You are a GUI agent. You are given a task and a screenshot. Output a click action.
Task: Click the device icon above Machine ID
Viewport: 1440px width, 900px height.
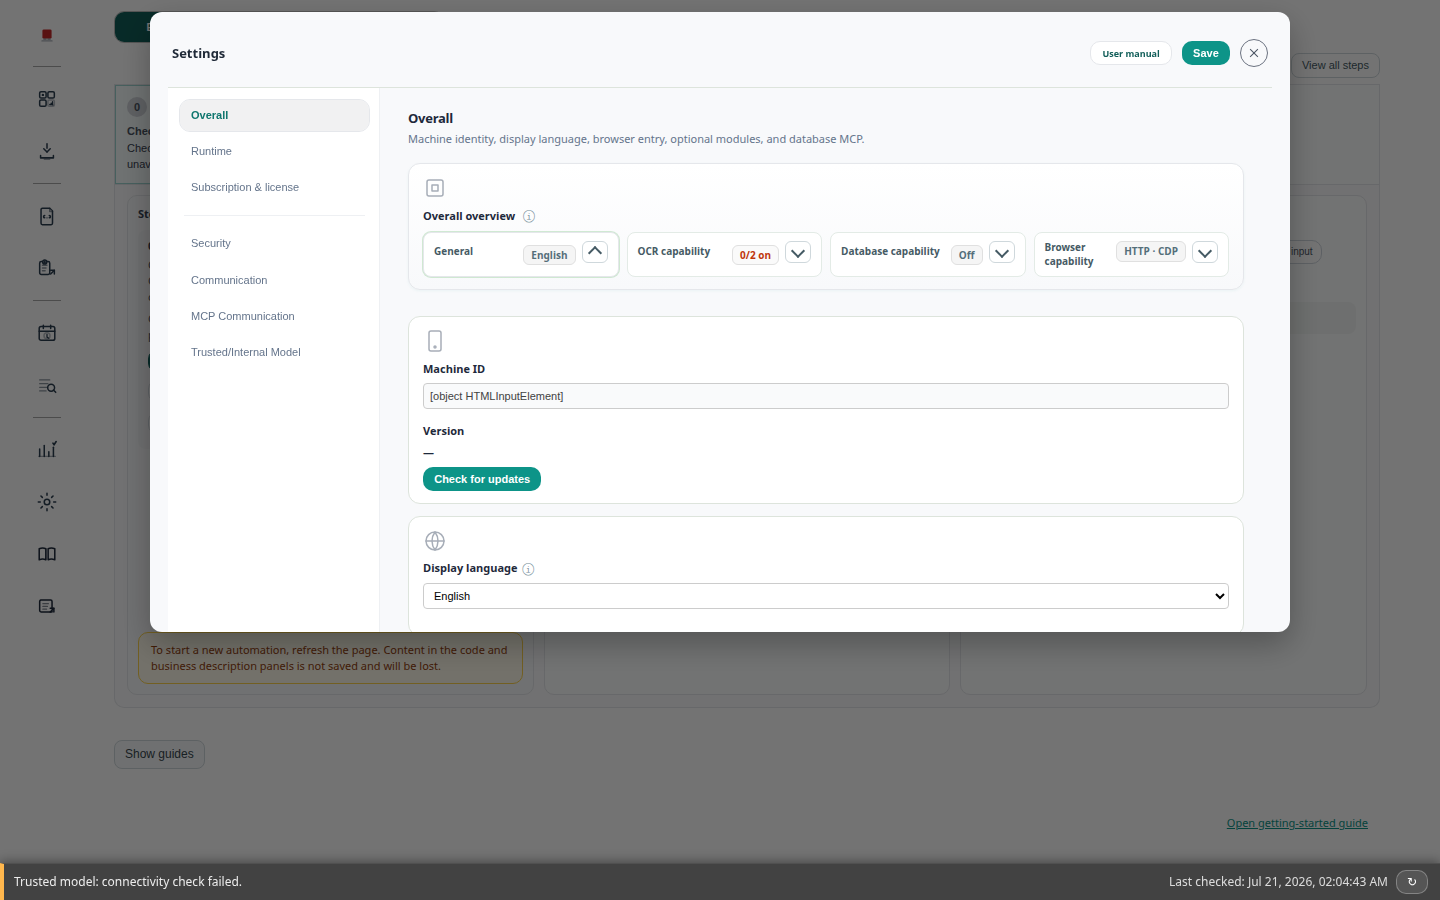pos(435,341)
